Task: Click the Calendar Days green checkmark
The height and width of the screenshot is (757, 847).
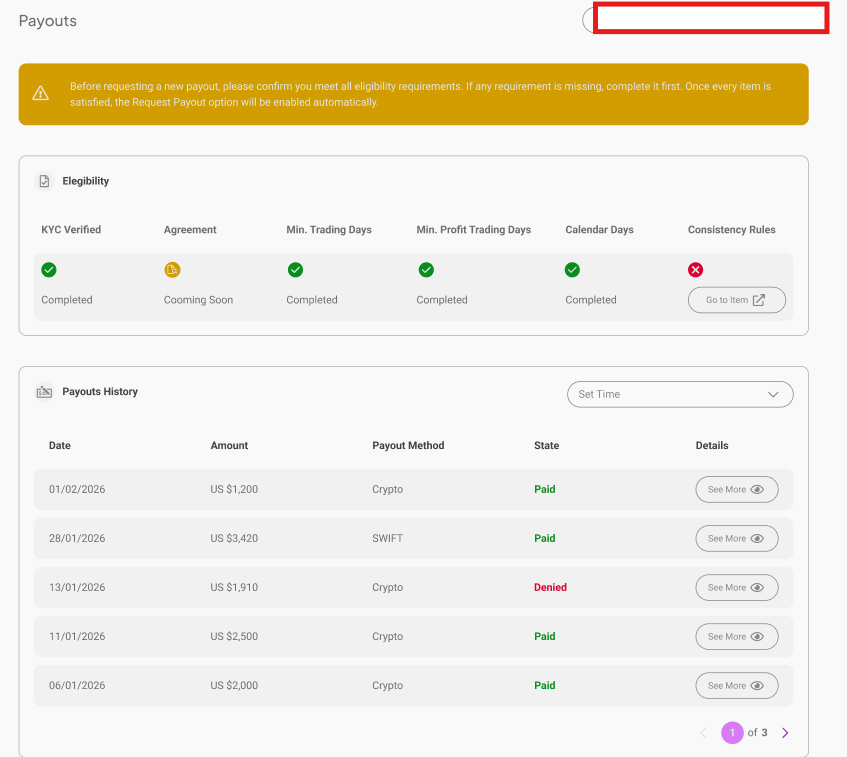Action: pyautogui.click(x=572, y=270)
